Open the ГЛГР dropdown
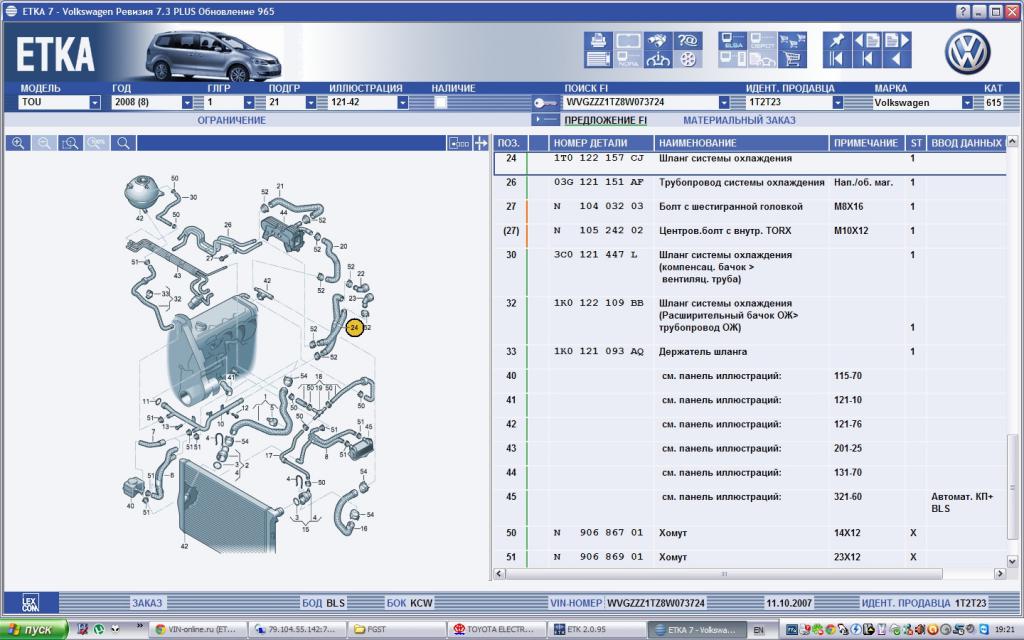This screenshot has height=640, width=1024. point(249,103)
